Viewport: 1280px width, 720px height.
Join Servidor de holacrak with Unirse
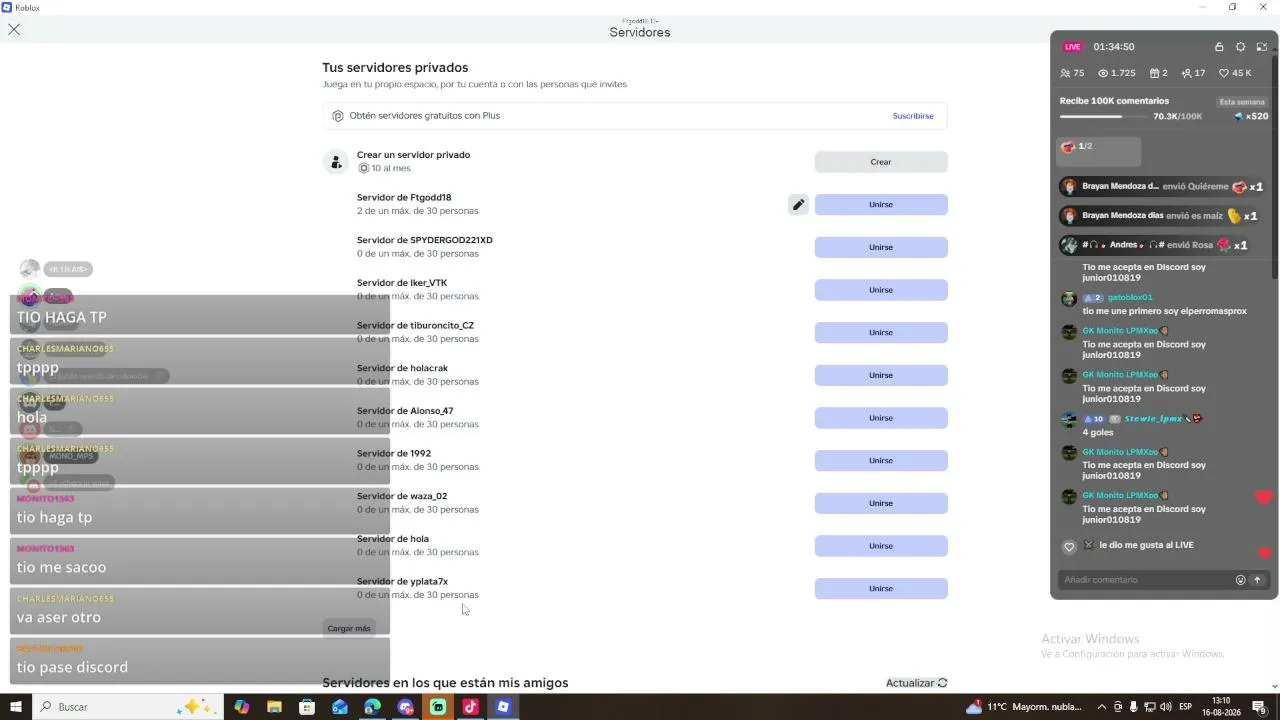tap(881, 375)
